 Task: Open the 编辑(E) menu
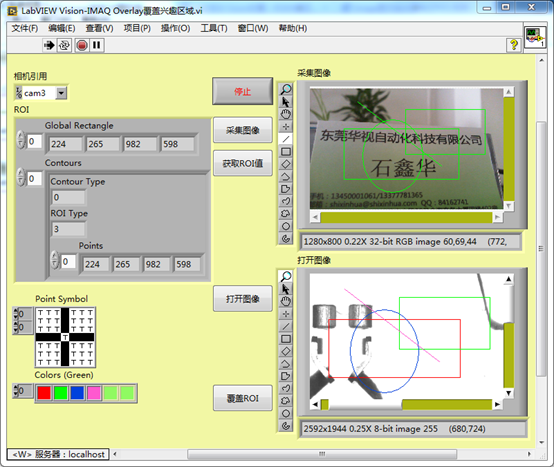tap(62, 28)
